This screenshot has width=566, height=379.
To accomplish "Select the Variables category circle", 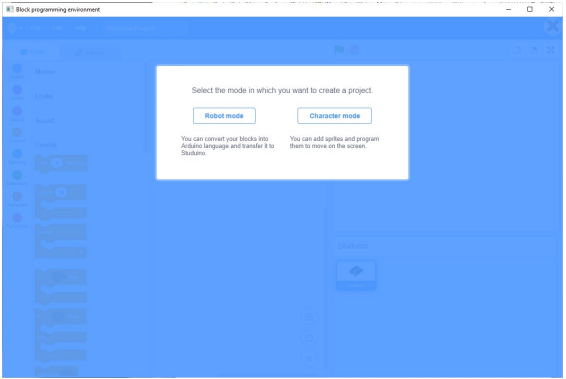I will click(x=17, y=196).
